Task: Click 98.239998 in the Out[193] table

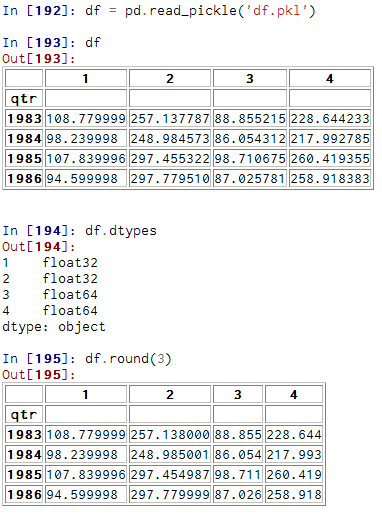Action: point(86,139)
